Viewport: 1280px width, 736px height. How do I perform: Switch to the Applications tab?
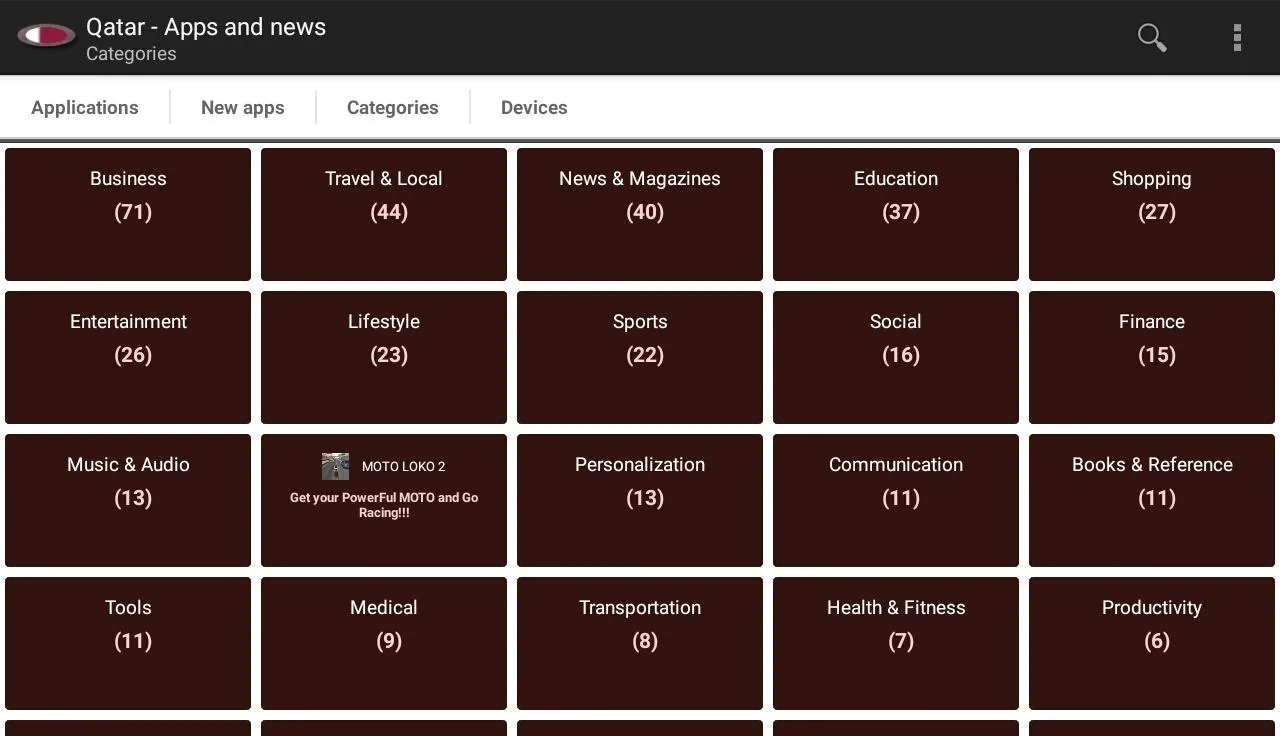point(85,107)
